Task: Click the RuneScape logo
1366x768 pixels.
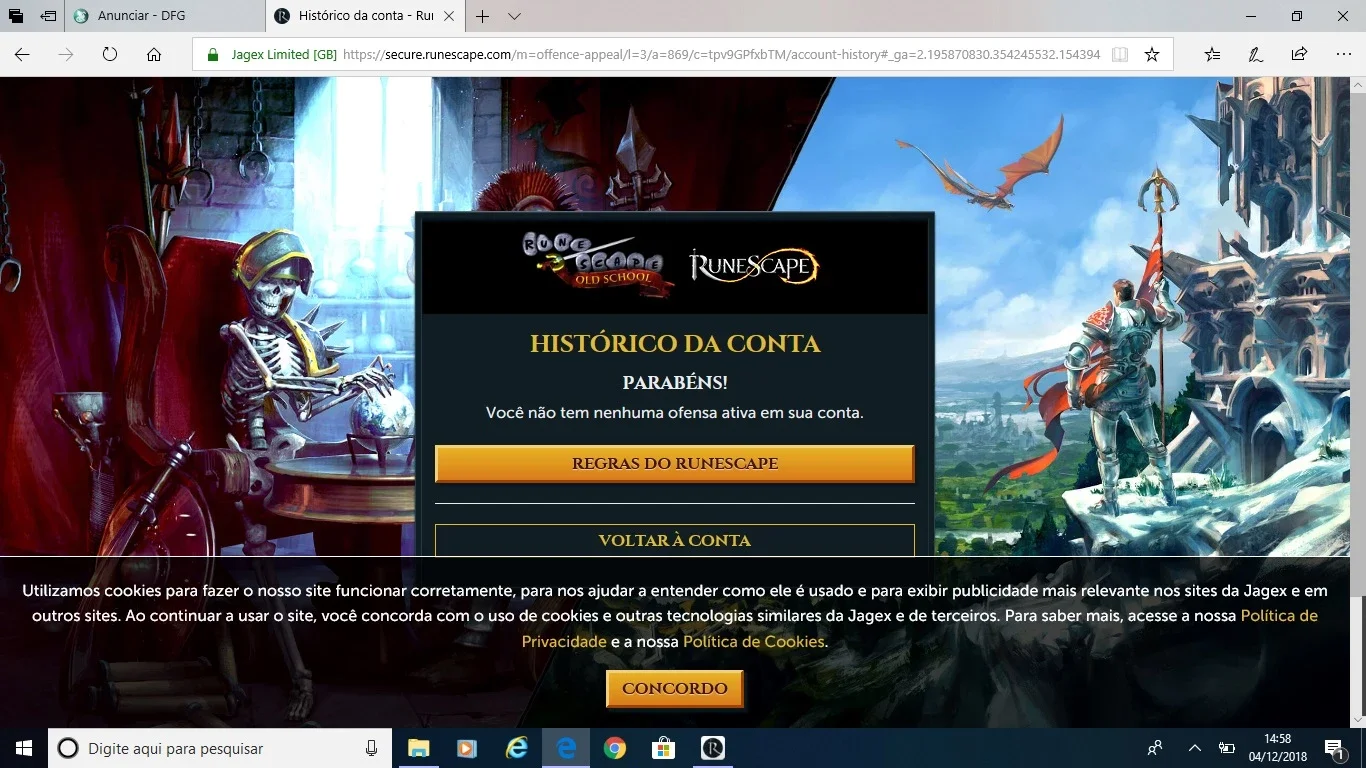Action: click(x=754, y=266)
